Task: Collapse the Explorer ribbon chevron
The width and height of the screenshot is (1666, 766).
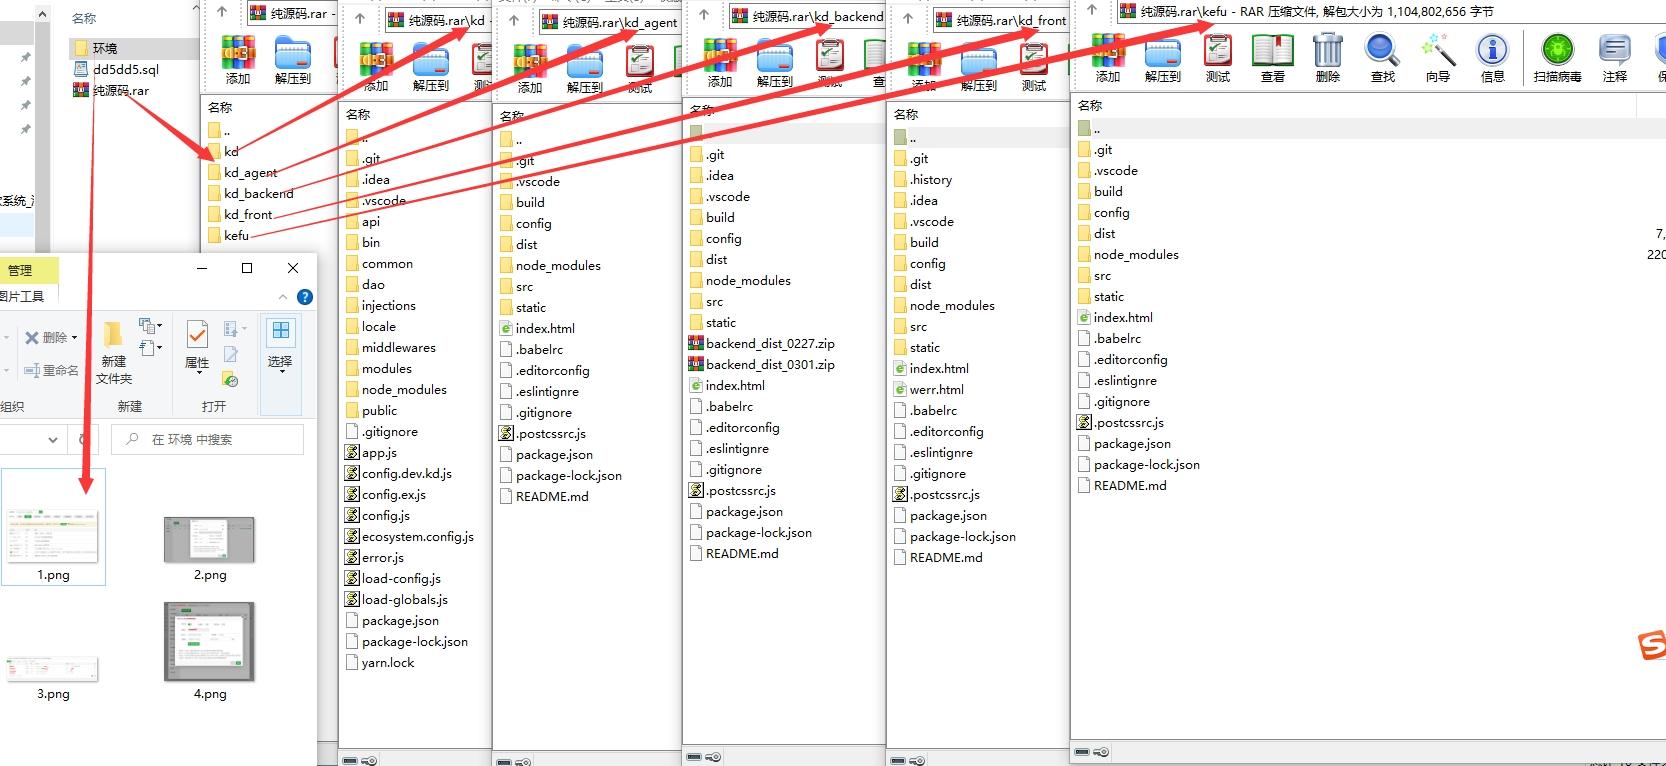Action: click(283, 297)
